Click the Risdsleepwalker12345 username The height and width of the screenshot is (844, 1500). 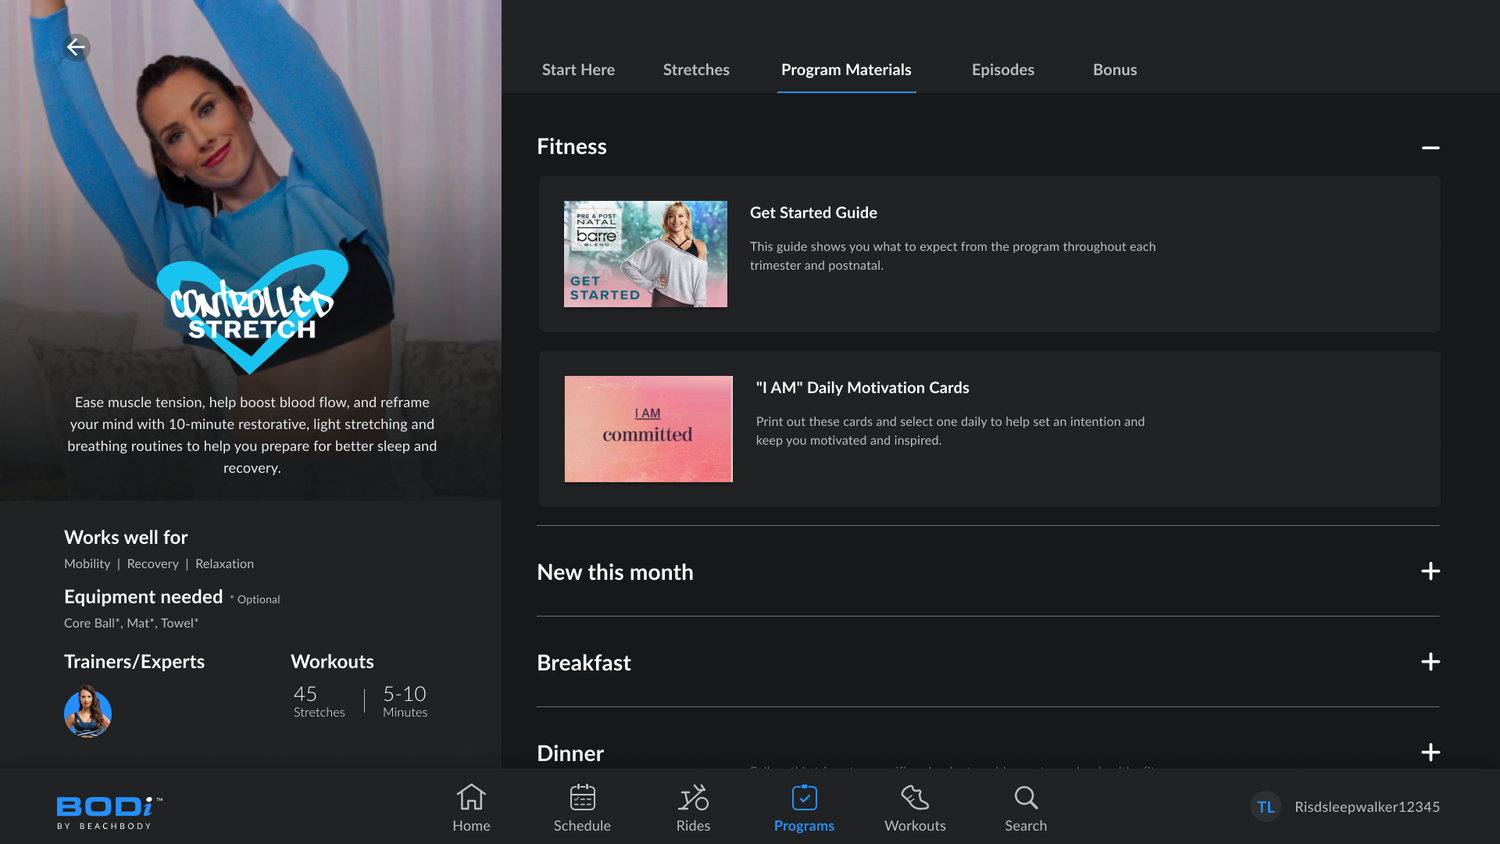point(1367,807)
